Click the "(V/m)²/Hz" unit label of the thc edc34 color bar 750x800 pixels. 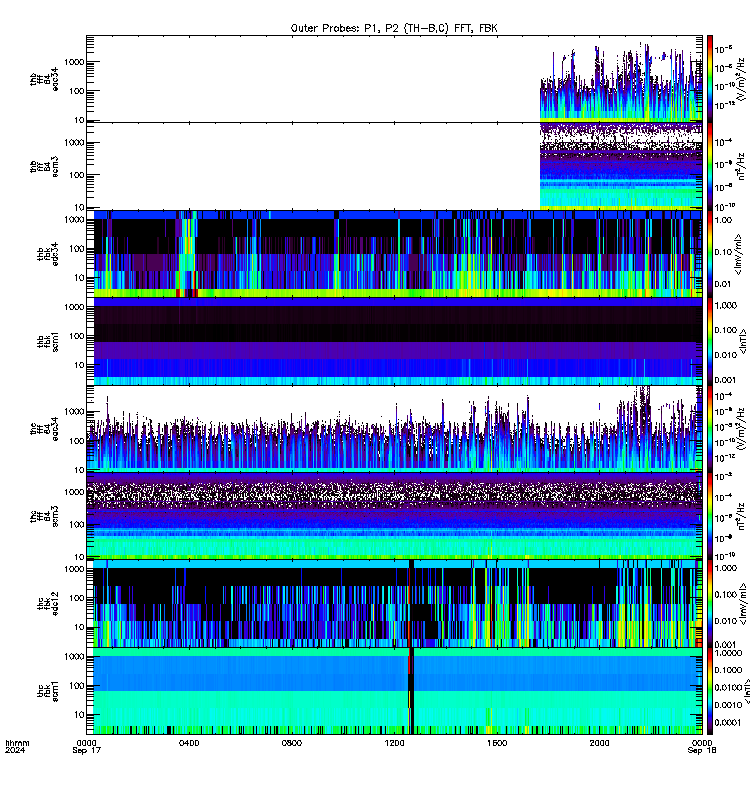pos(741,429)
